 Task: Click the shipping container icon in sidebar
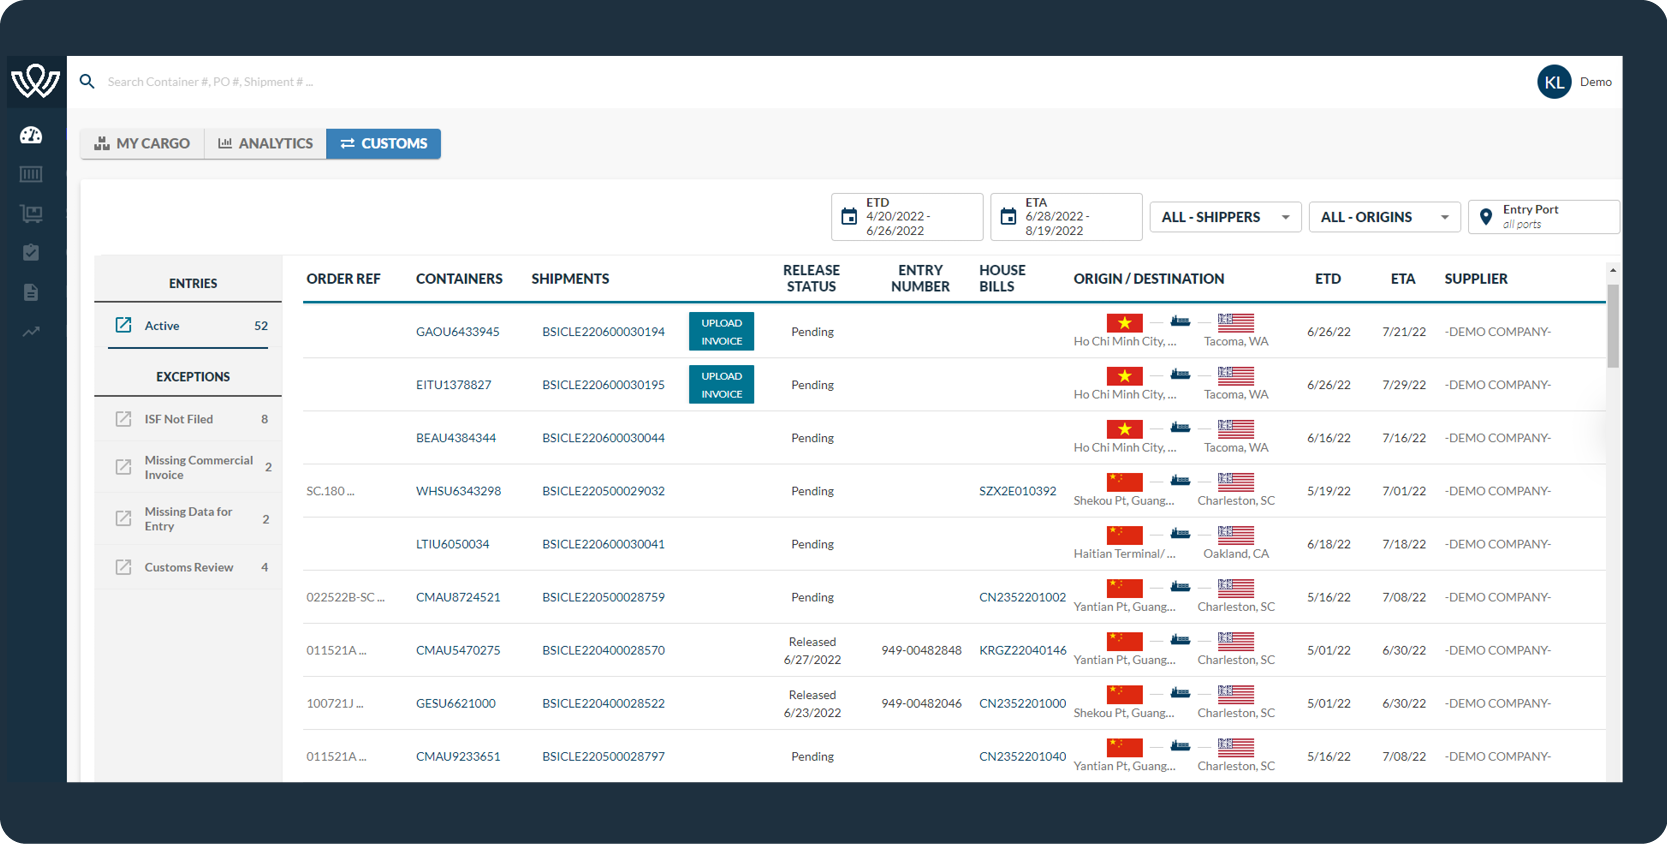(31, 174)
